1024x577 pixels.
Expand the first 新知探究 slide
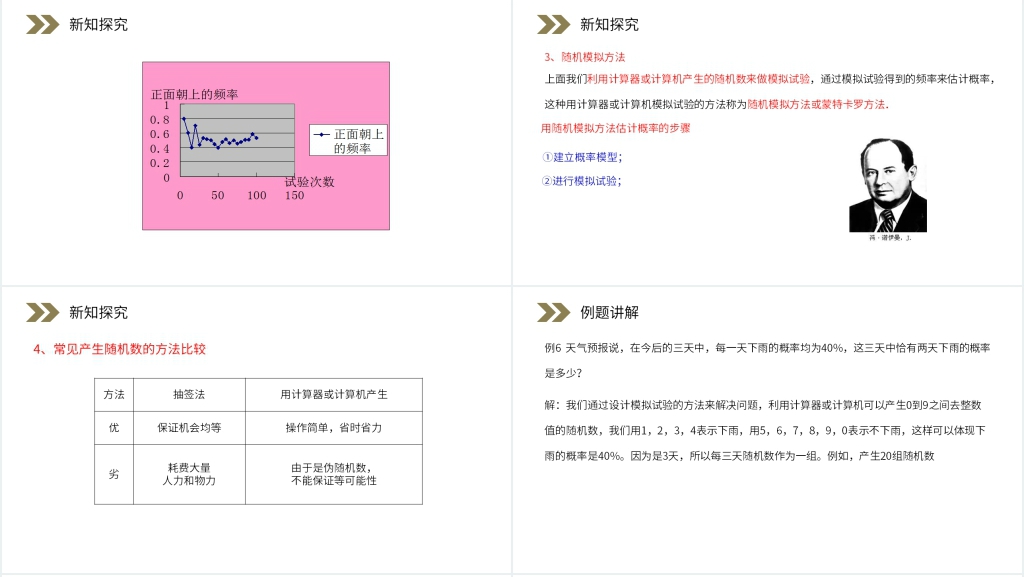pyautogui.click(x=256, y=144)
